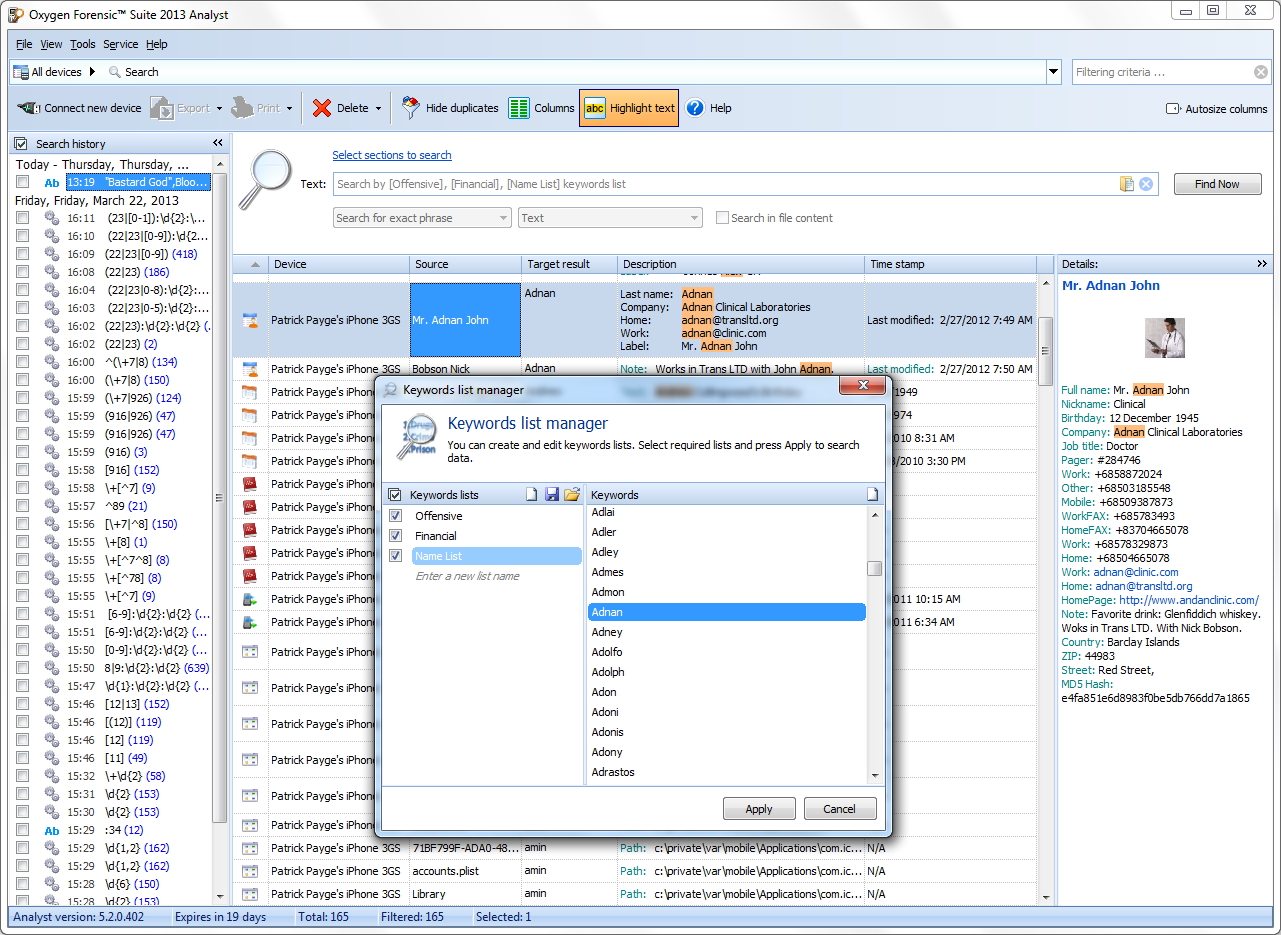Screen dimensions: 1281x935
Task: Click the All devices icon in address bar
Action: 20,72
